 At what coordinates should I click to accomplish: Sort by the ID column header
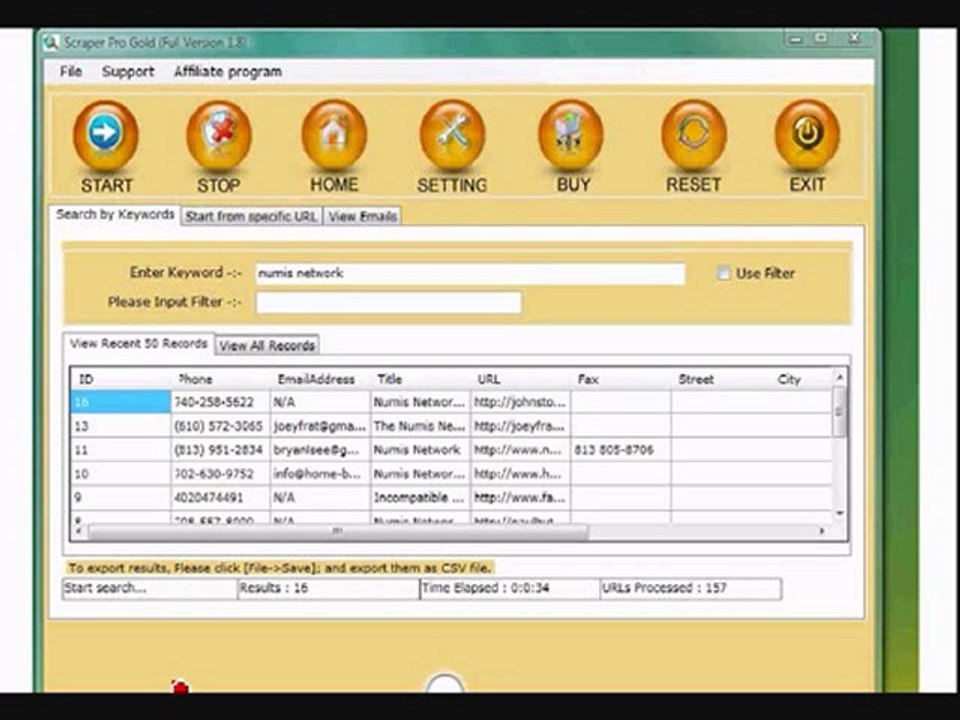(x=121, y=380)
